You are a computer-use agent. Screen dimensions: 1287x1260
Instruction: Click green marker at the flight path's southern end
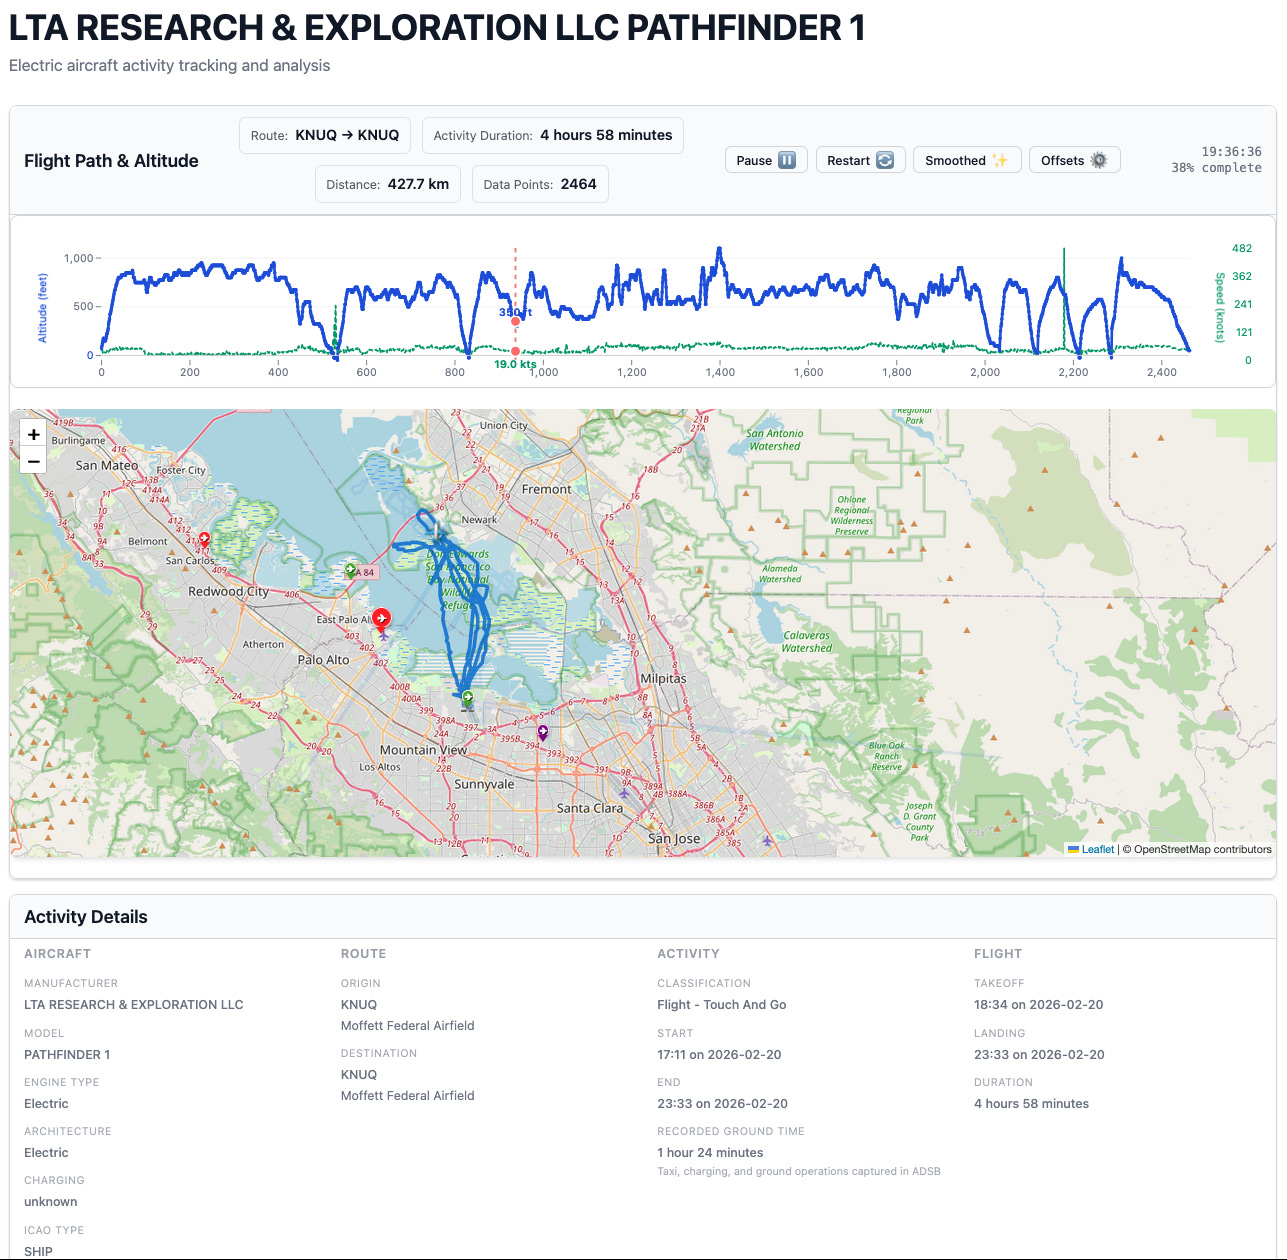(x=467, y=697)
